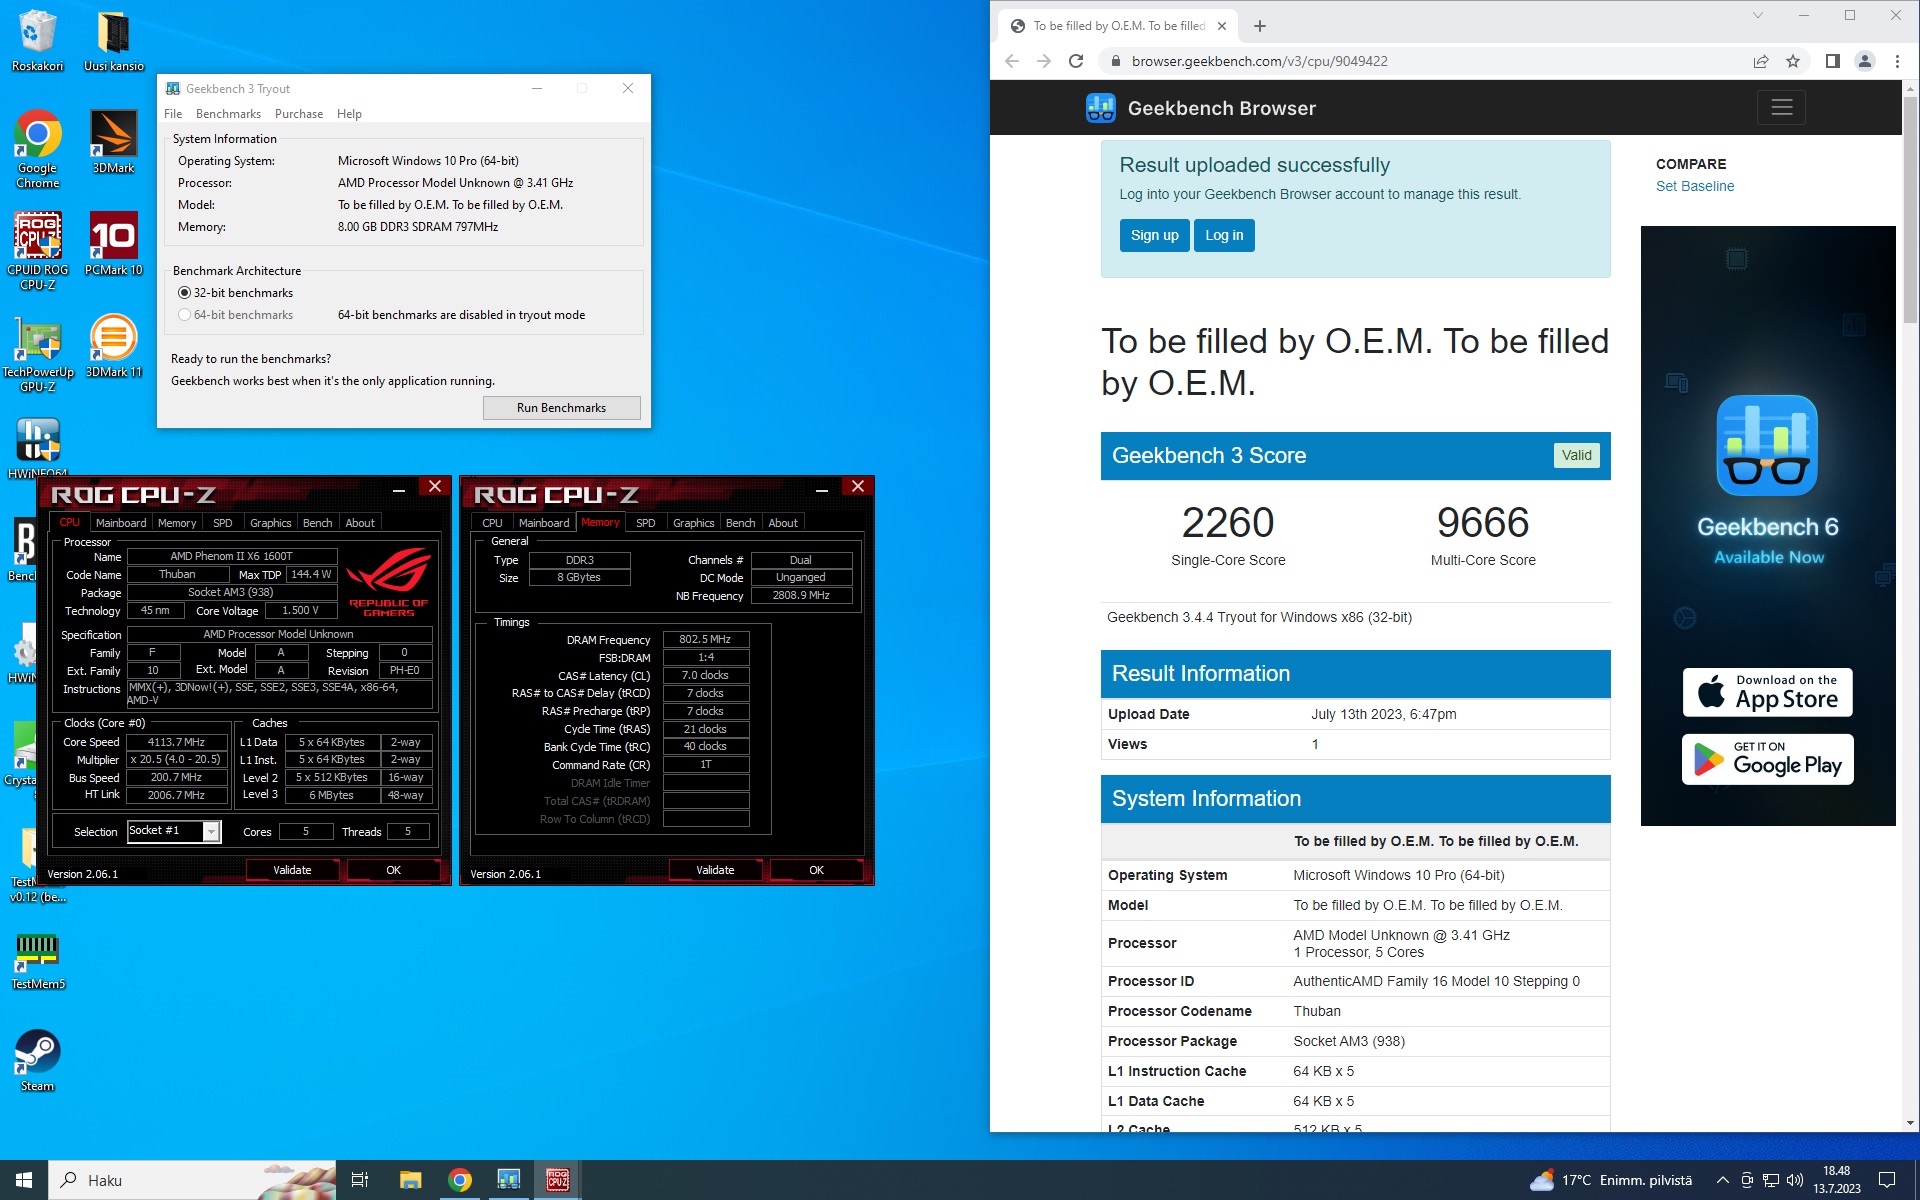Image resolution: width=1920 pixels, height=1200 pixels.
Task: Open Chrome side panel icon
Action: [x=1832, y=61]
